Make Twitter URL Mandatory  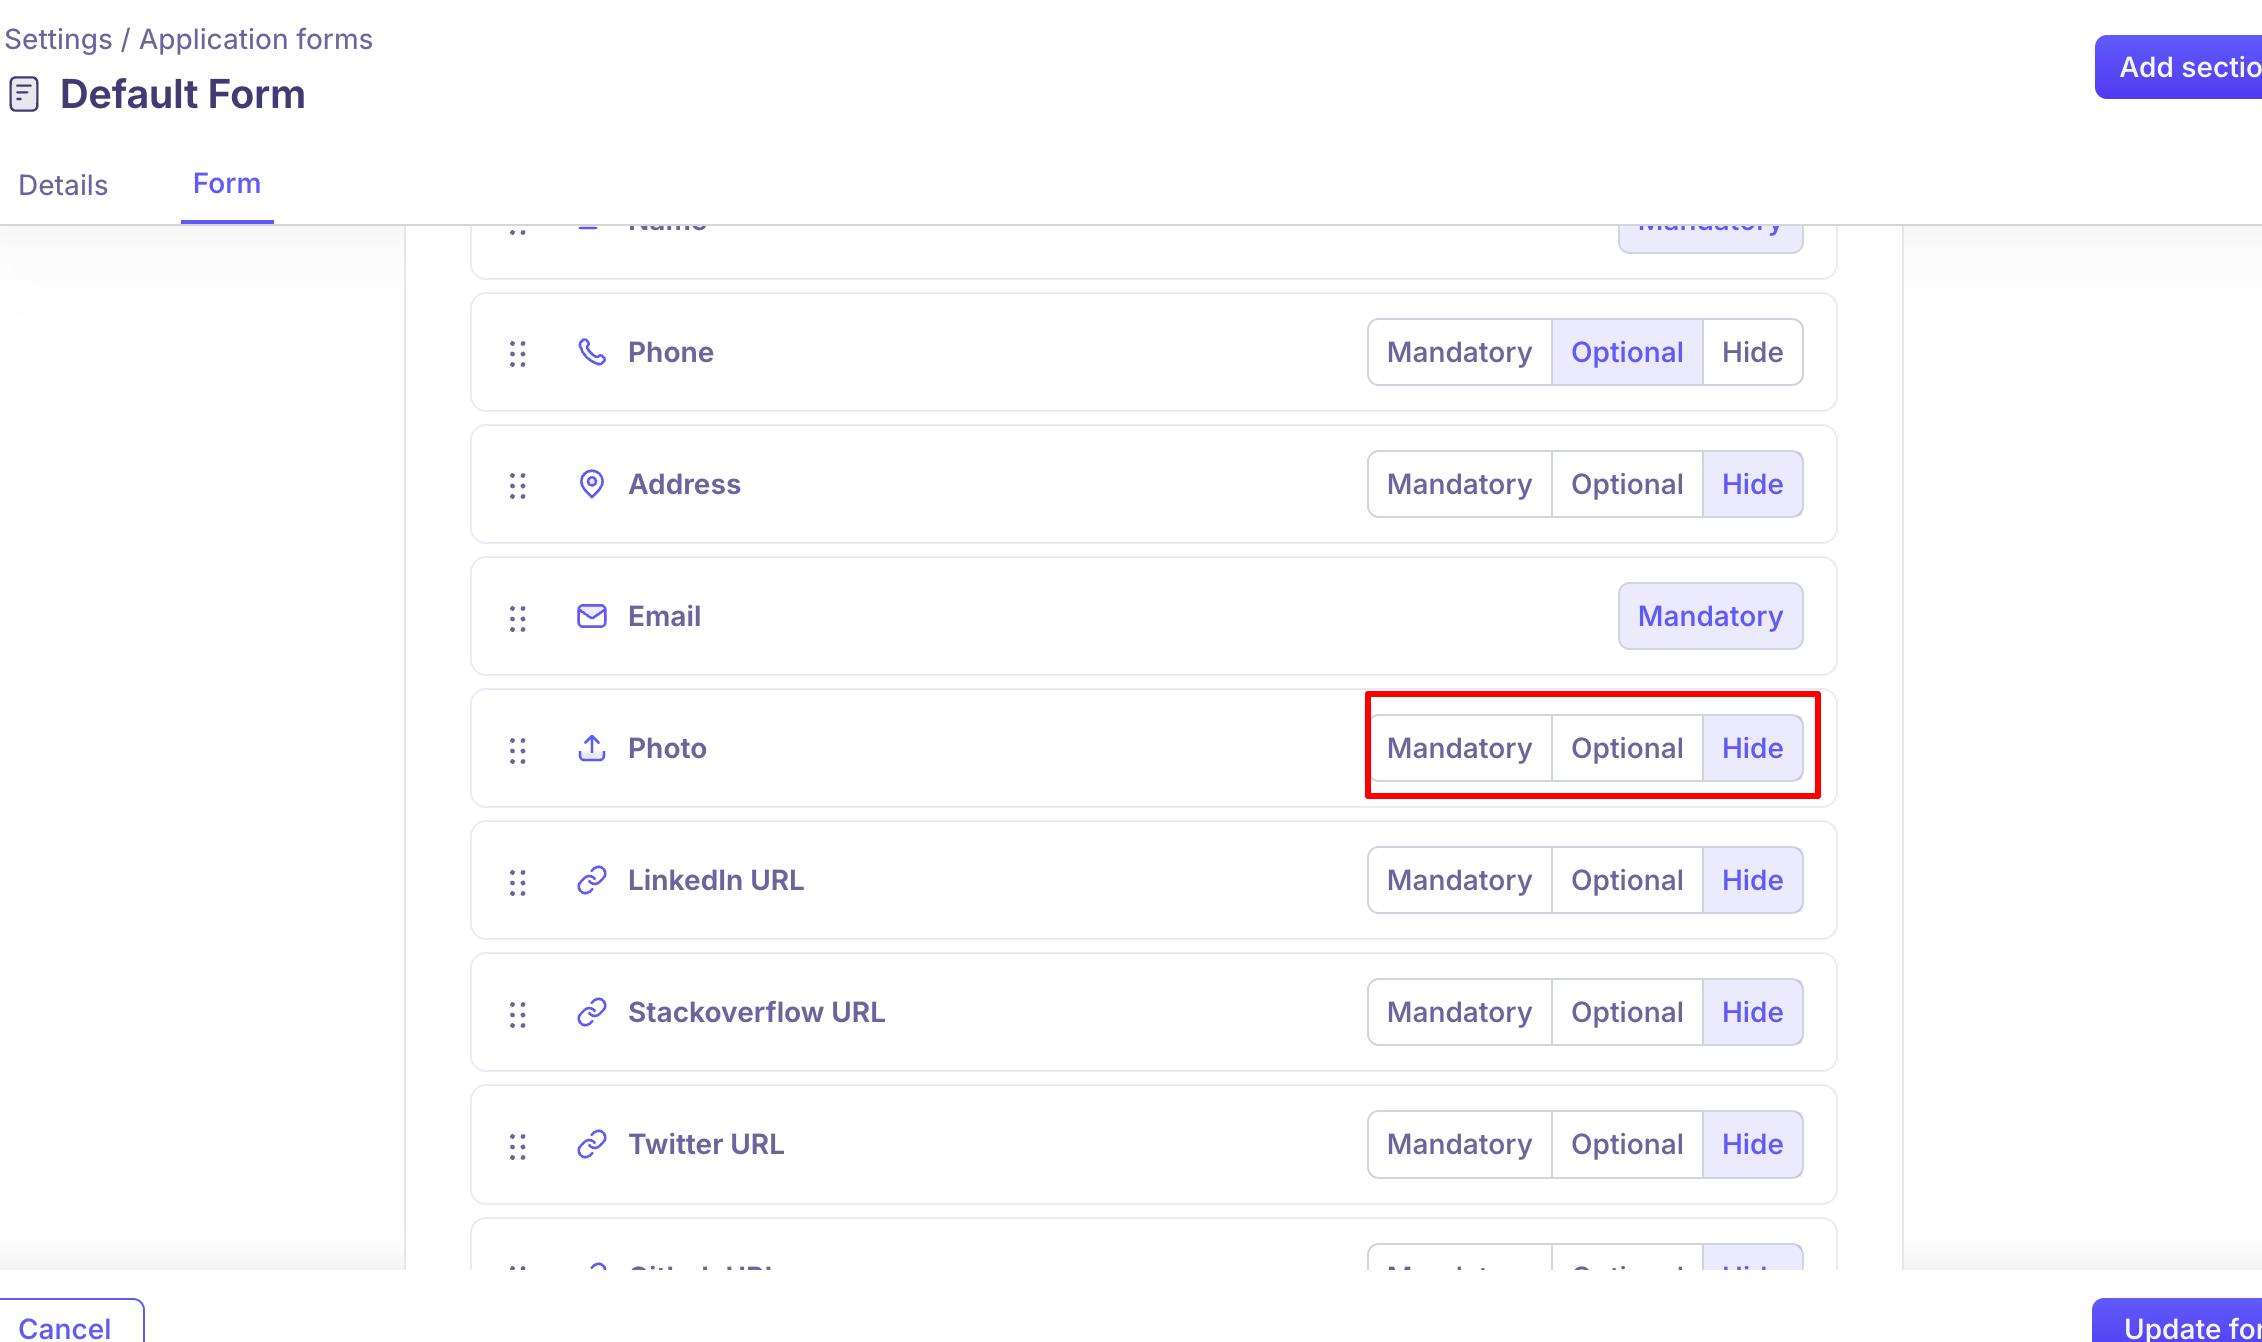pyautogui.click(x=1459, y=1144)
